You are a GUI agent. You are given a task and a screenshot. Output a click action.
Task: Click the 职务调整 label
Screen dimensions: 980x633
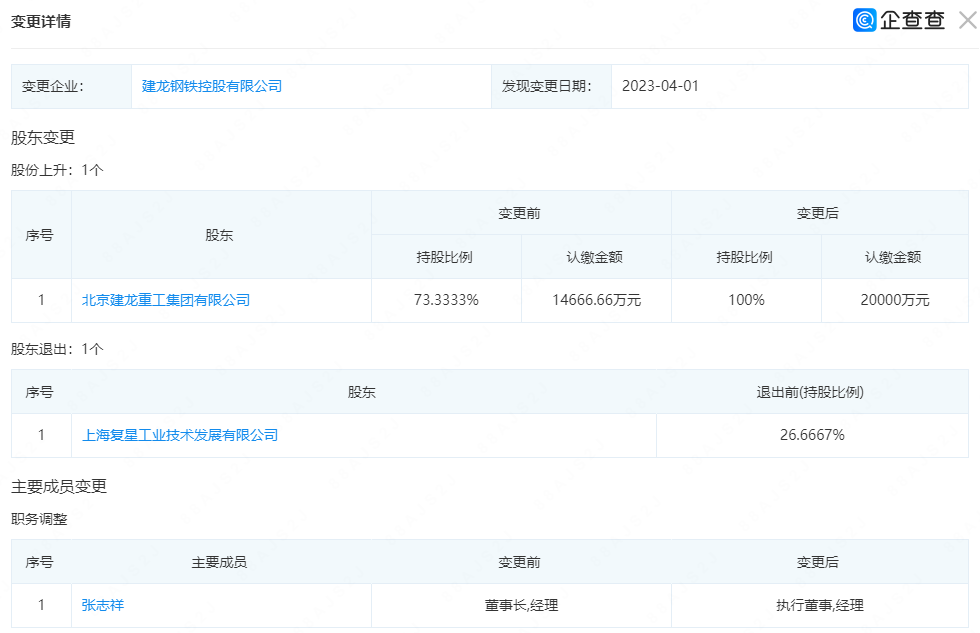39,519
